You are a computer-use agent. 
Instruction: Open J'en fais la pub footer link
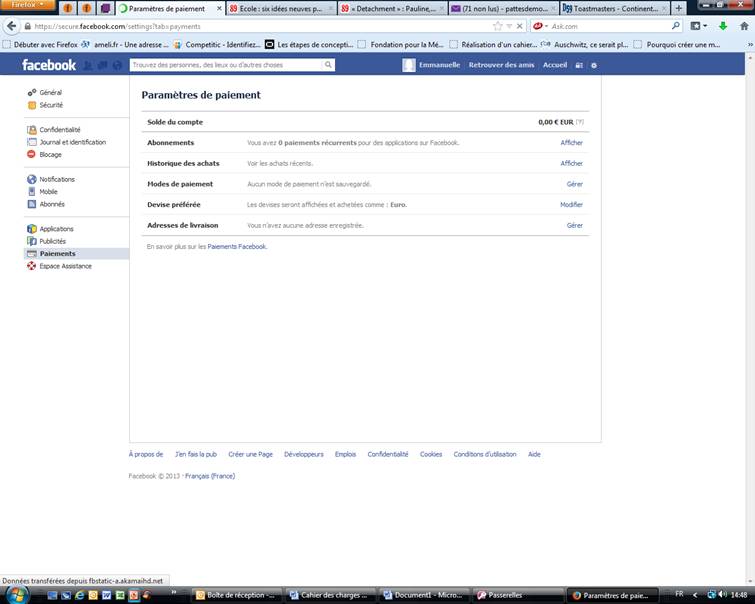[x=195, y=454]
